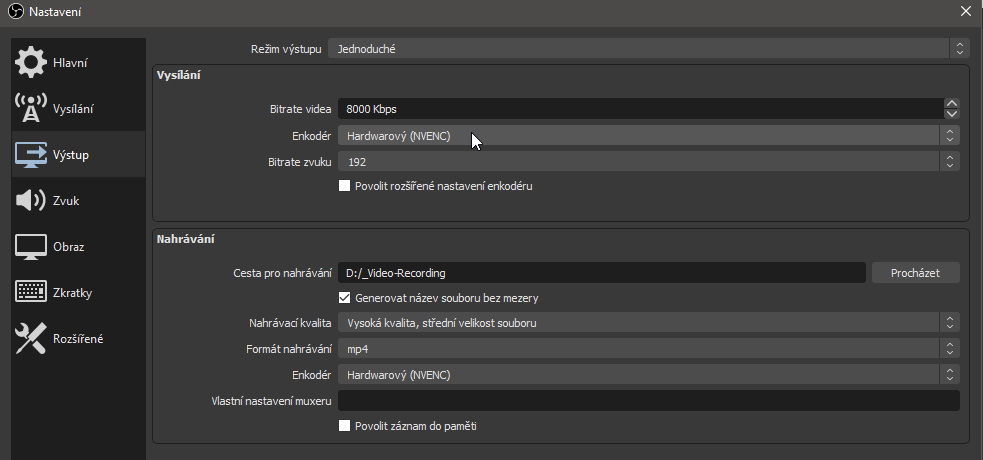Expand the Nahrávací kvalita dropdown
The width and height of the screenshot is (983, 460).
(x=649, y=323)
